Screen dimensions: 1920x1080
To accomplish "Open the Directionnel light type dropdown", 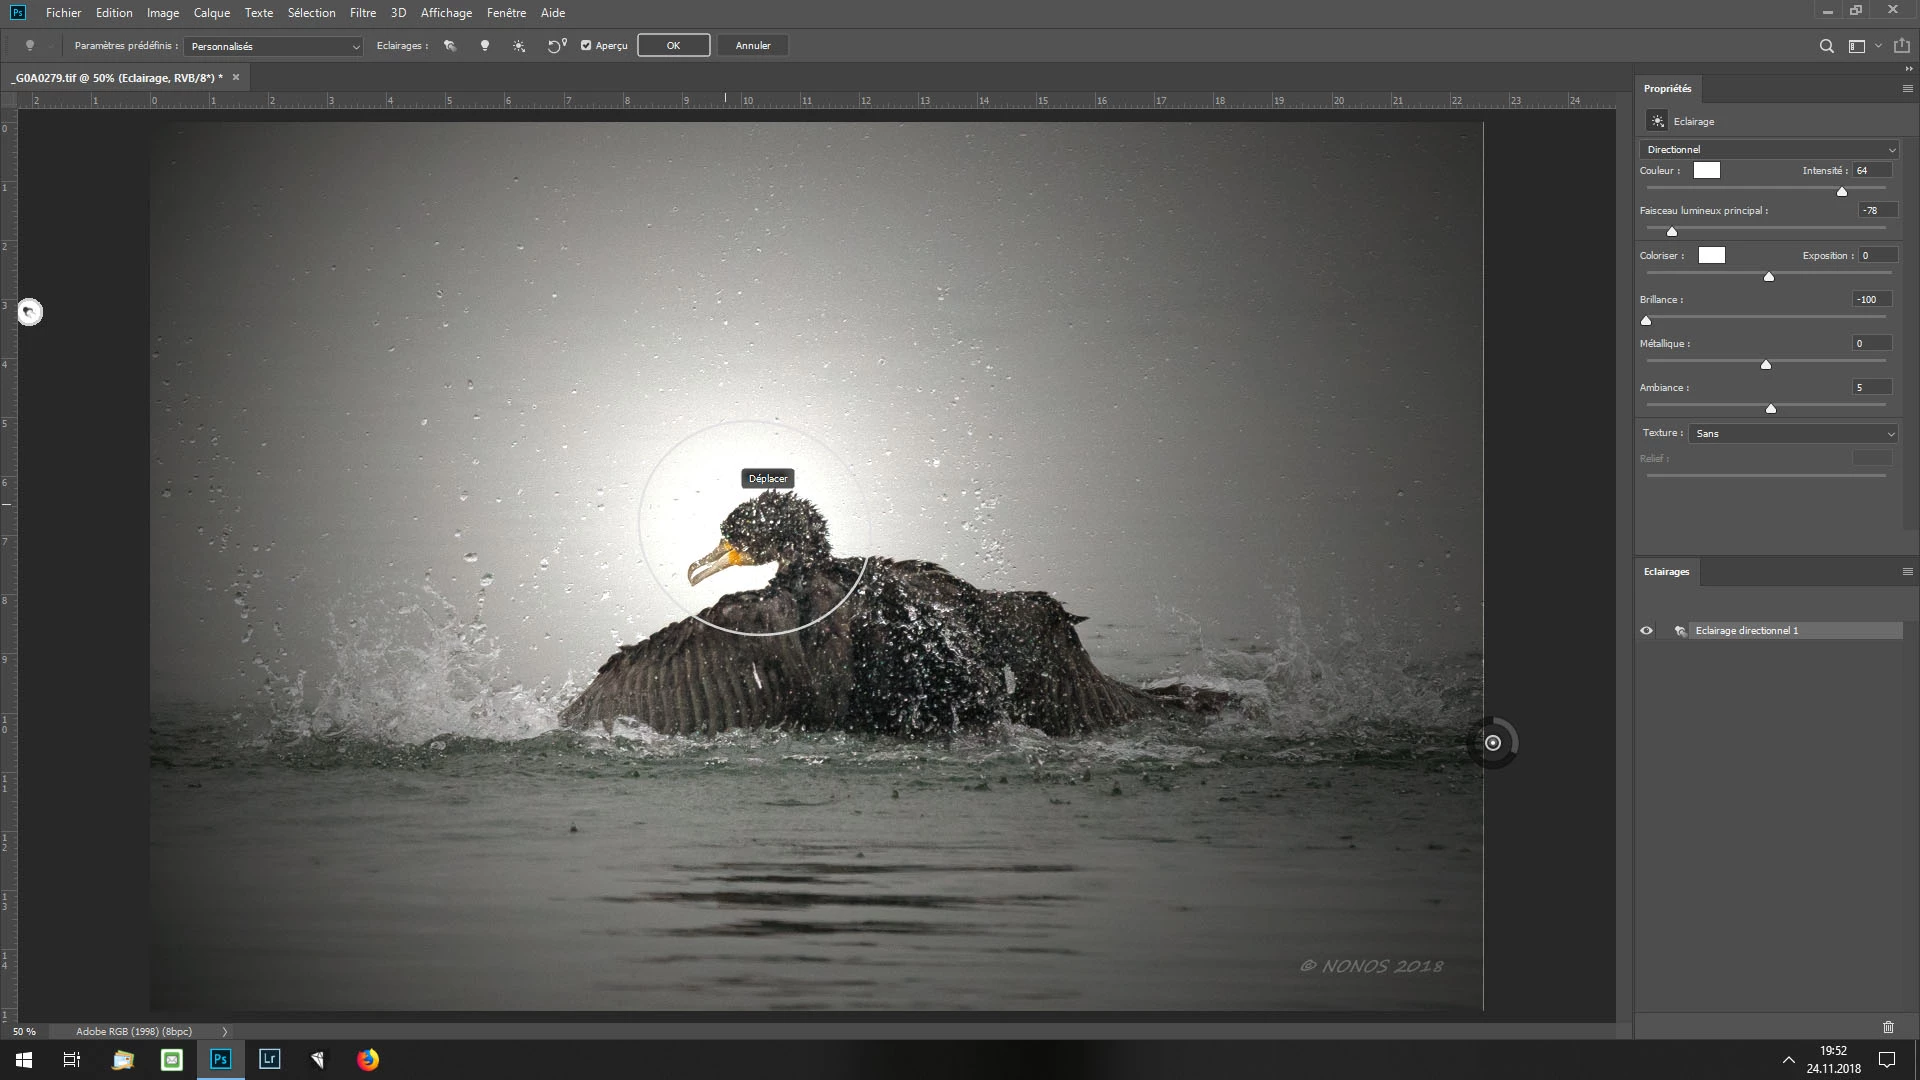I will point(1769,150).
